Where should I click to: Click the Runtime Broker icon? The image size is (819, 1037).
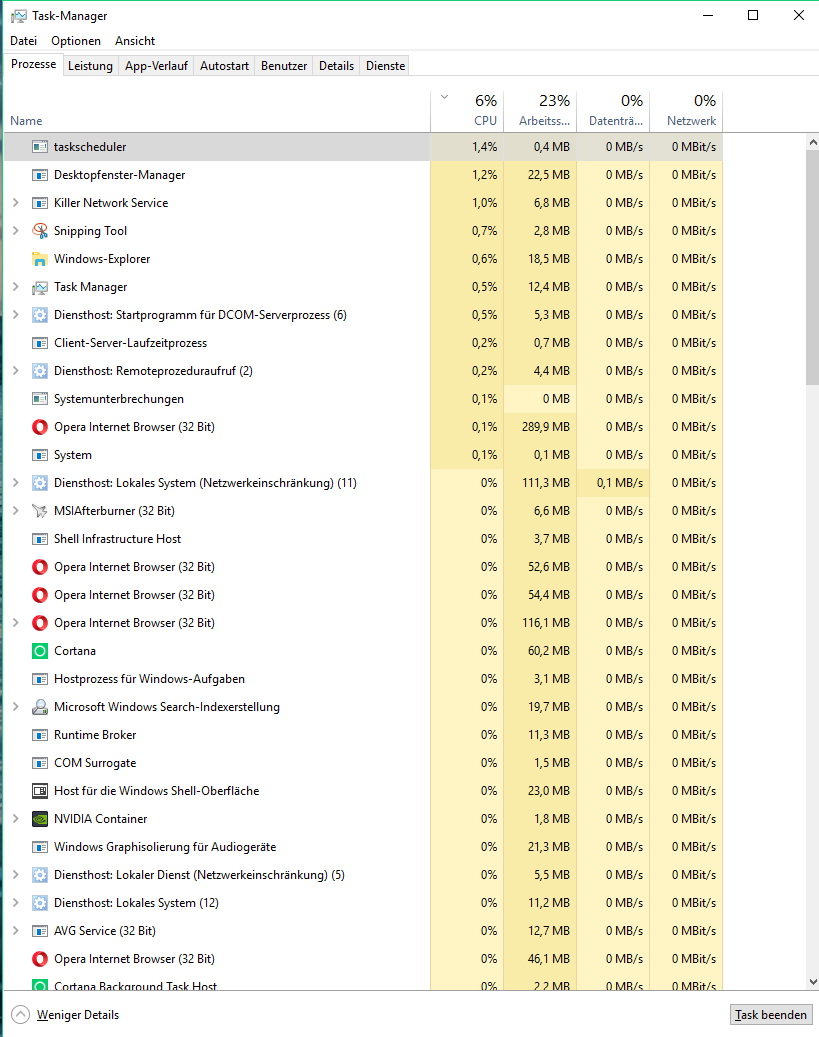point(40,735)
